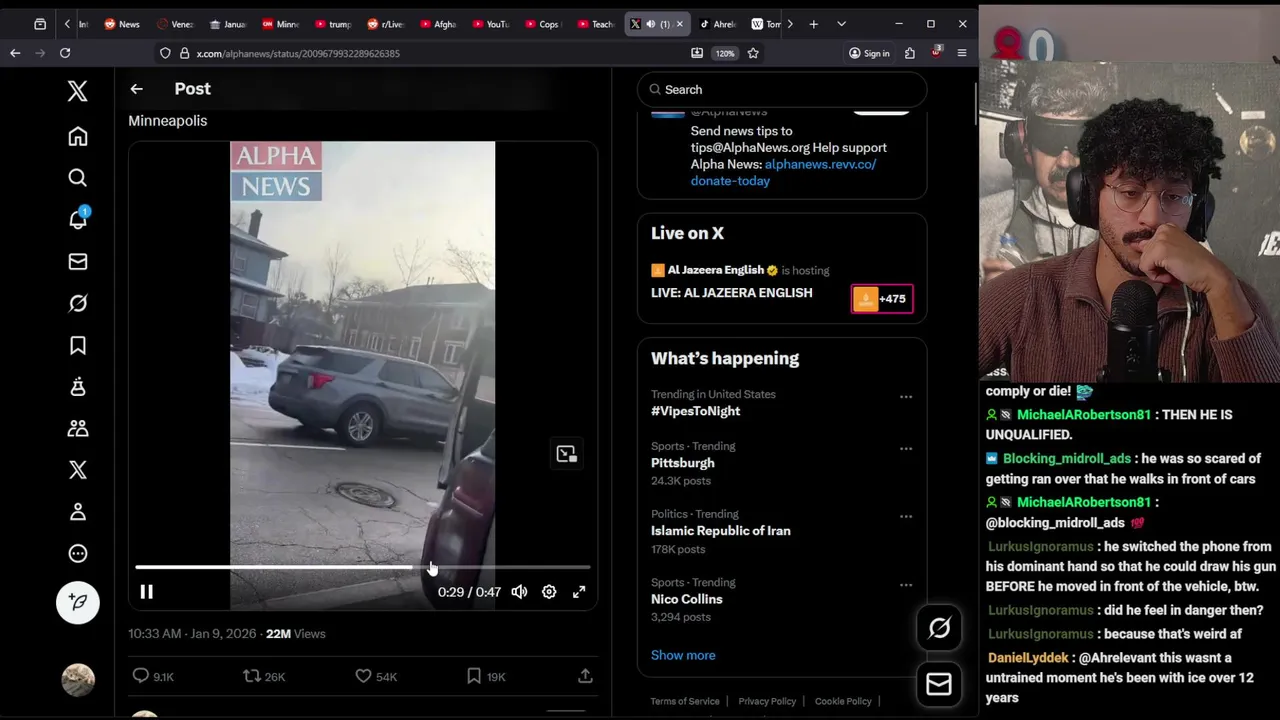Switch to the trump YouTube tab
The width and height of the screenshot is (1280, 720).
coord(332,24)
